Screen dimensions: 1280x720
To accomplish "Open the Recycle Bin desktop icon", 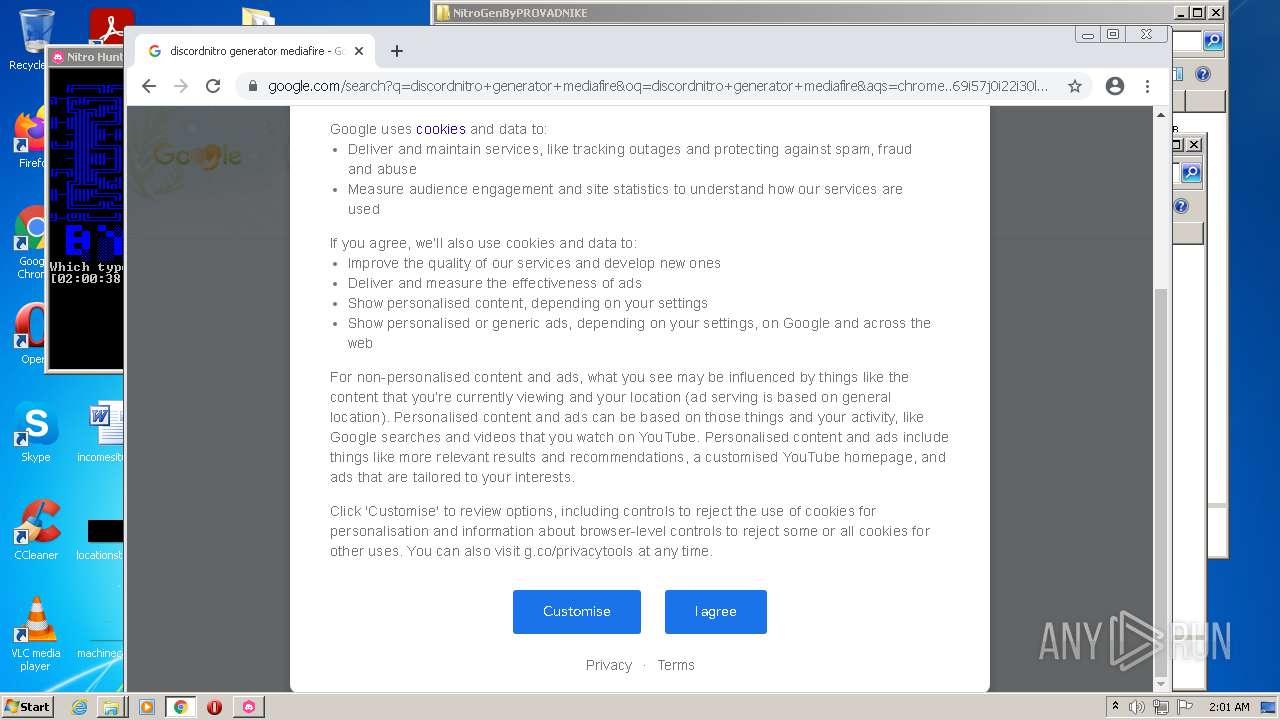I will (x=36, y=40).
